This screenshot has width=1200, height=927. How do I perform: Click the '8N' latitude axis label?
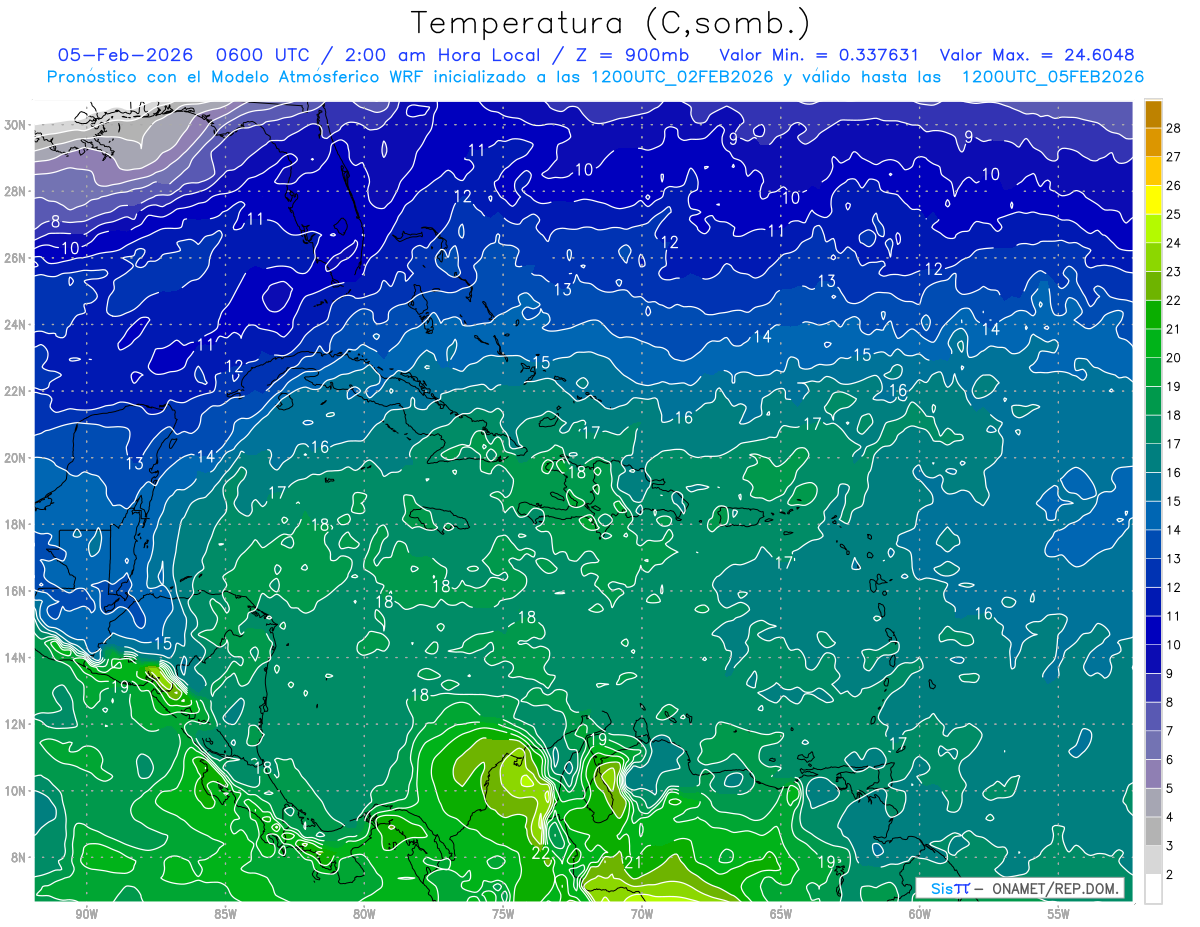tap(18, 857)
